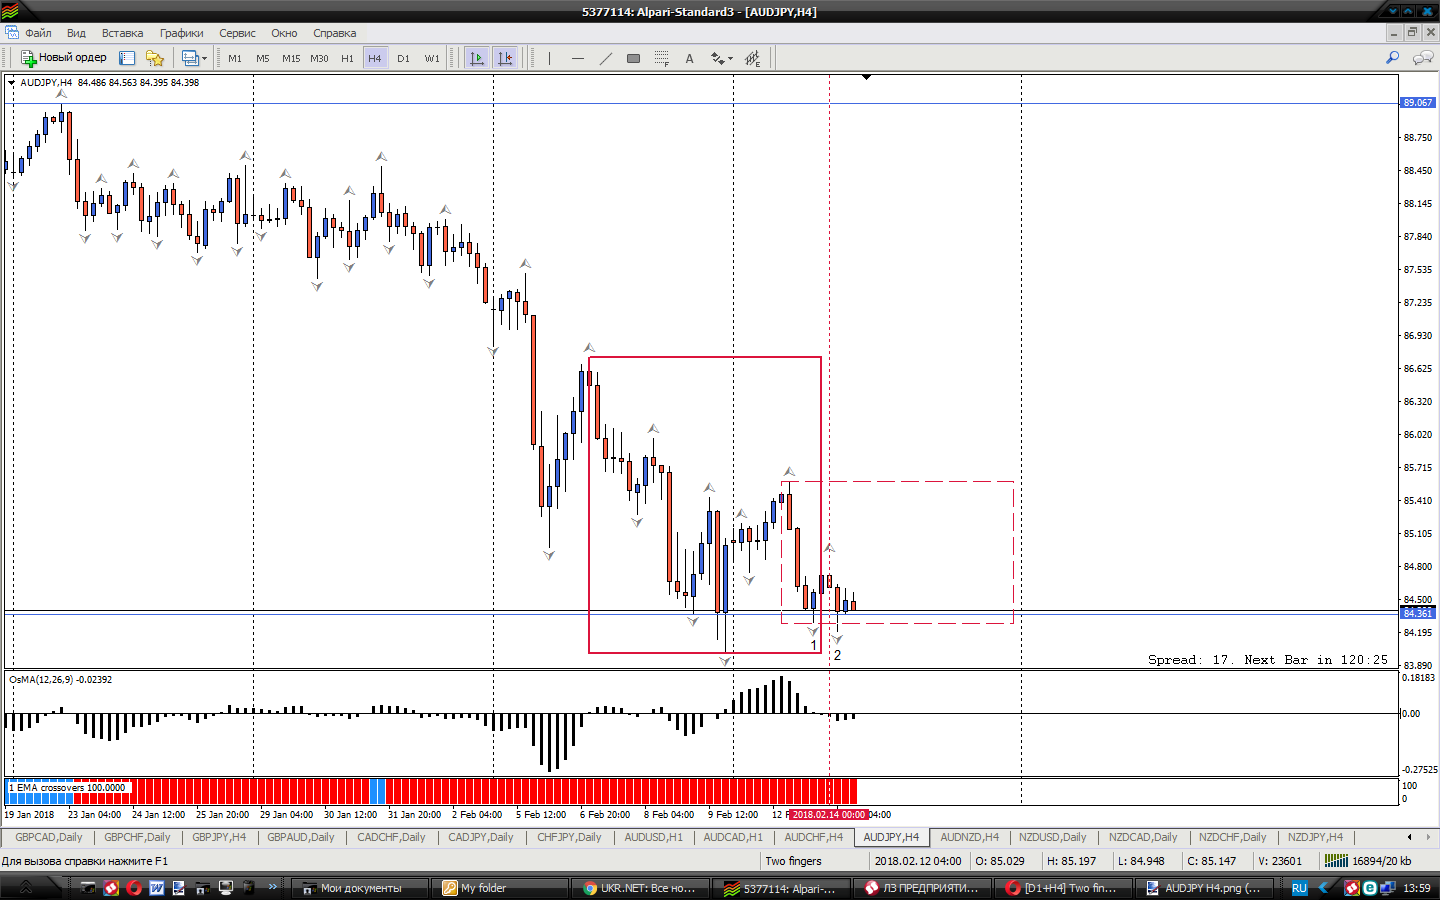Viewport: 1440px width, 900px height.
Task: Switch to AUDCAD,H1 chart tab
Action: pos(733,837)
